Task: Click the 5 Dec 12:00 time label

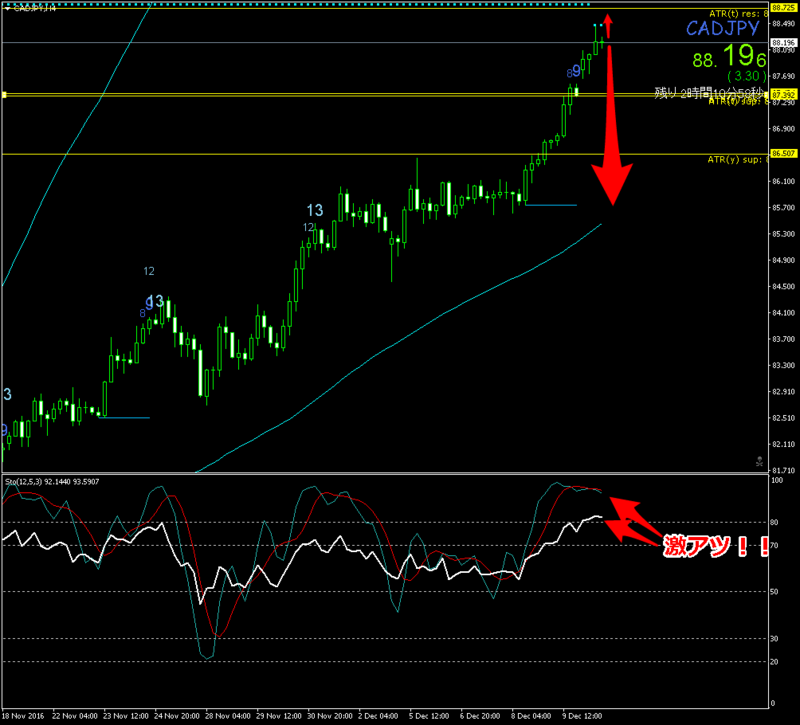Action: (x=430, y=716)
